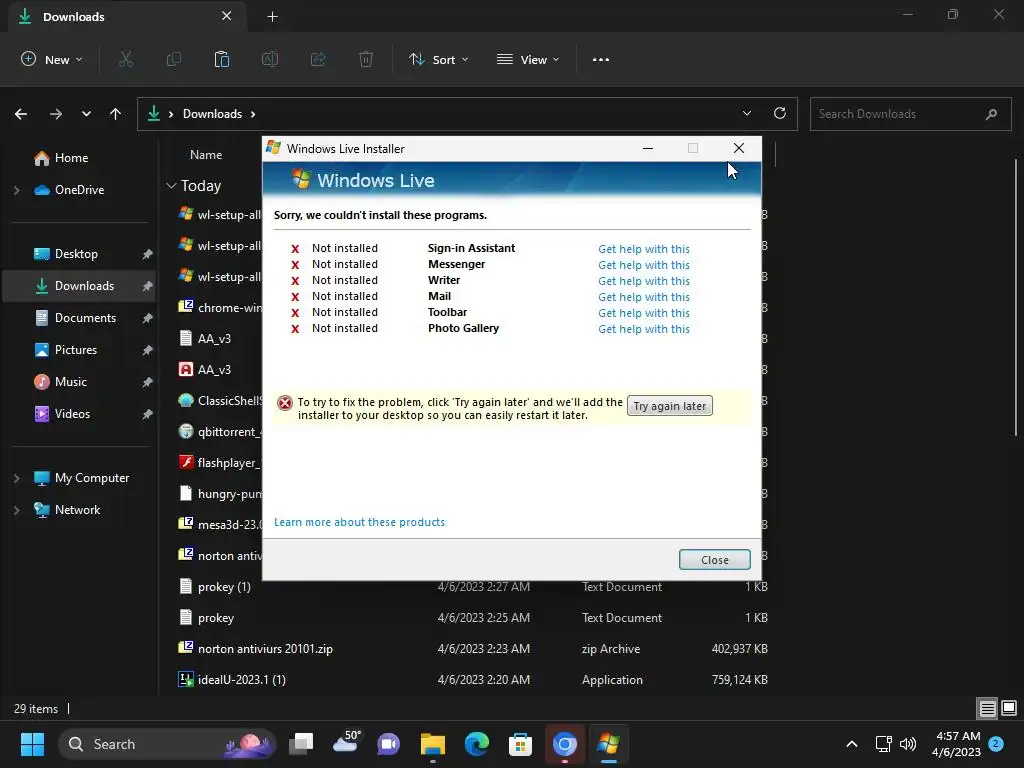
Task: Expand recent locations chevron
Action: [x=86, y=114]
